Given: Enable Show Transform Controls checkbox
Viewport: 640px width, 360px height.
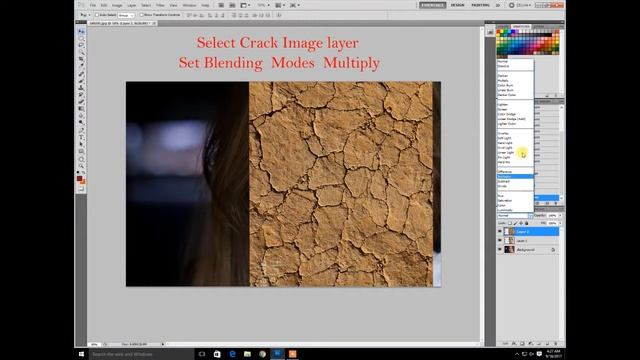Looking at the screenshot, I should pyautogui.click(x=142, y=15).
